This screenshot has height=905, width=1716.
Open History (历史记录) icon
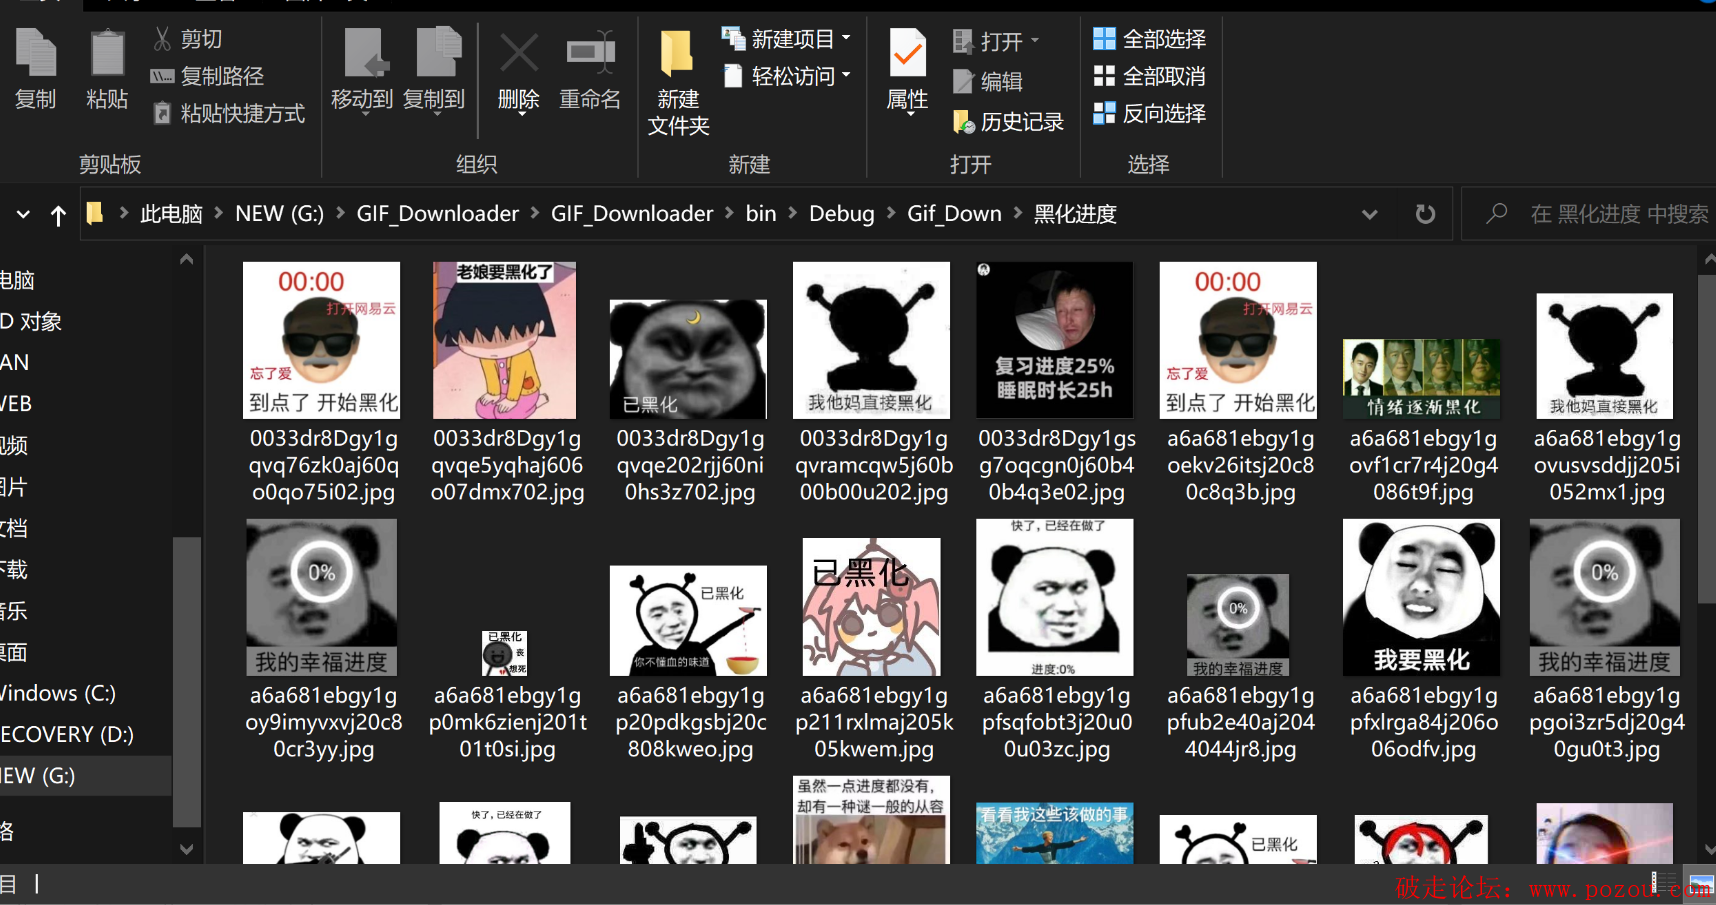point(964,122)
